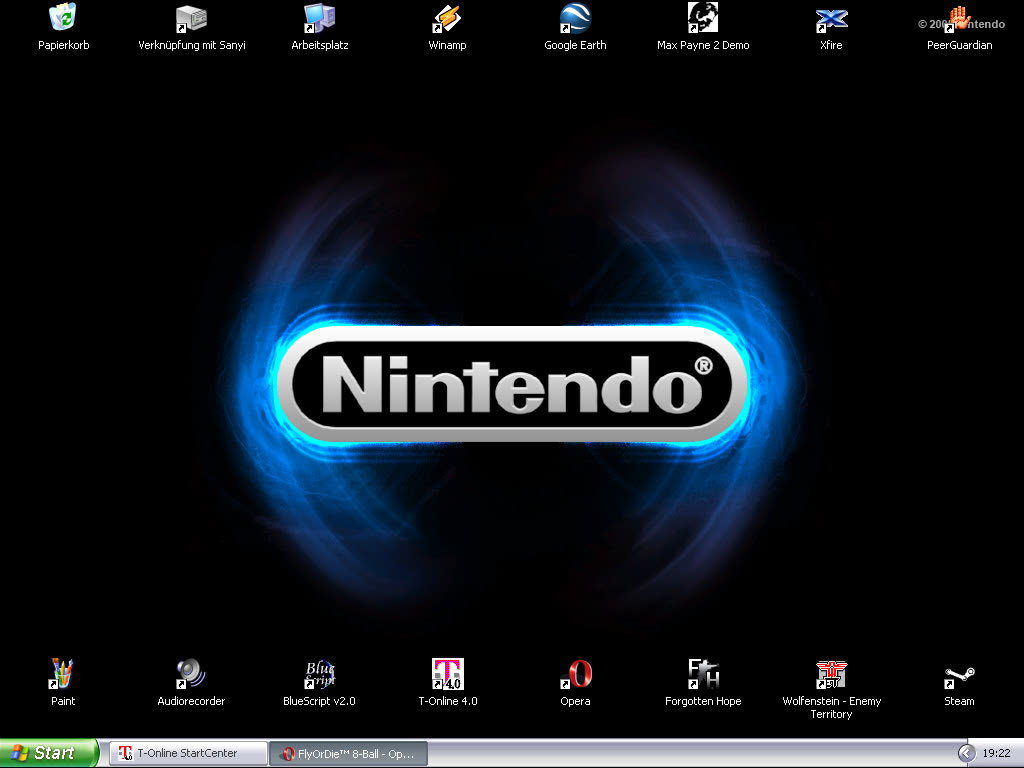Image resolution: width=1024 pixels, height=768 pixels.
Task: Select Wolfenstein - Enemy Territory icon
Action: pyautogui.click(x=831, y=675)
